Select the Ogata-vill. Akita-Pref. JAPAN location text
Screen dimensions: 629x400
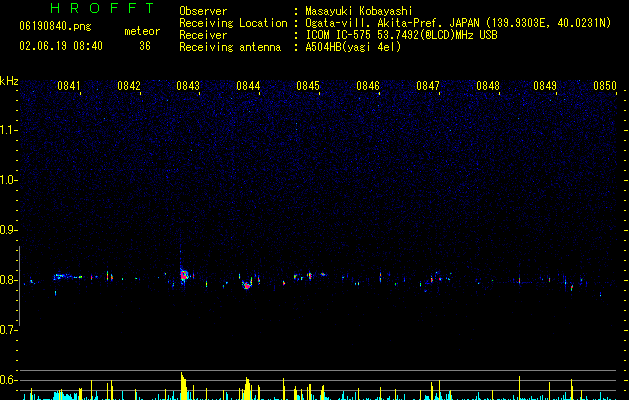[x=458, y=23]
